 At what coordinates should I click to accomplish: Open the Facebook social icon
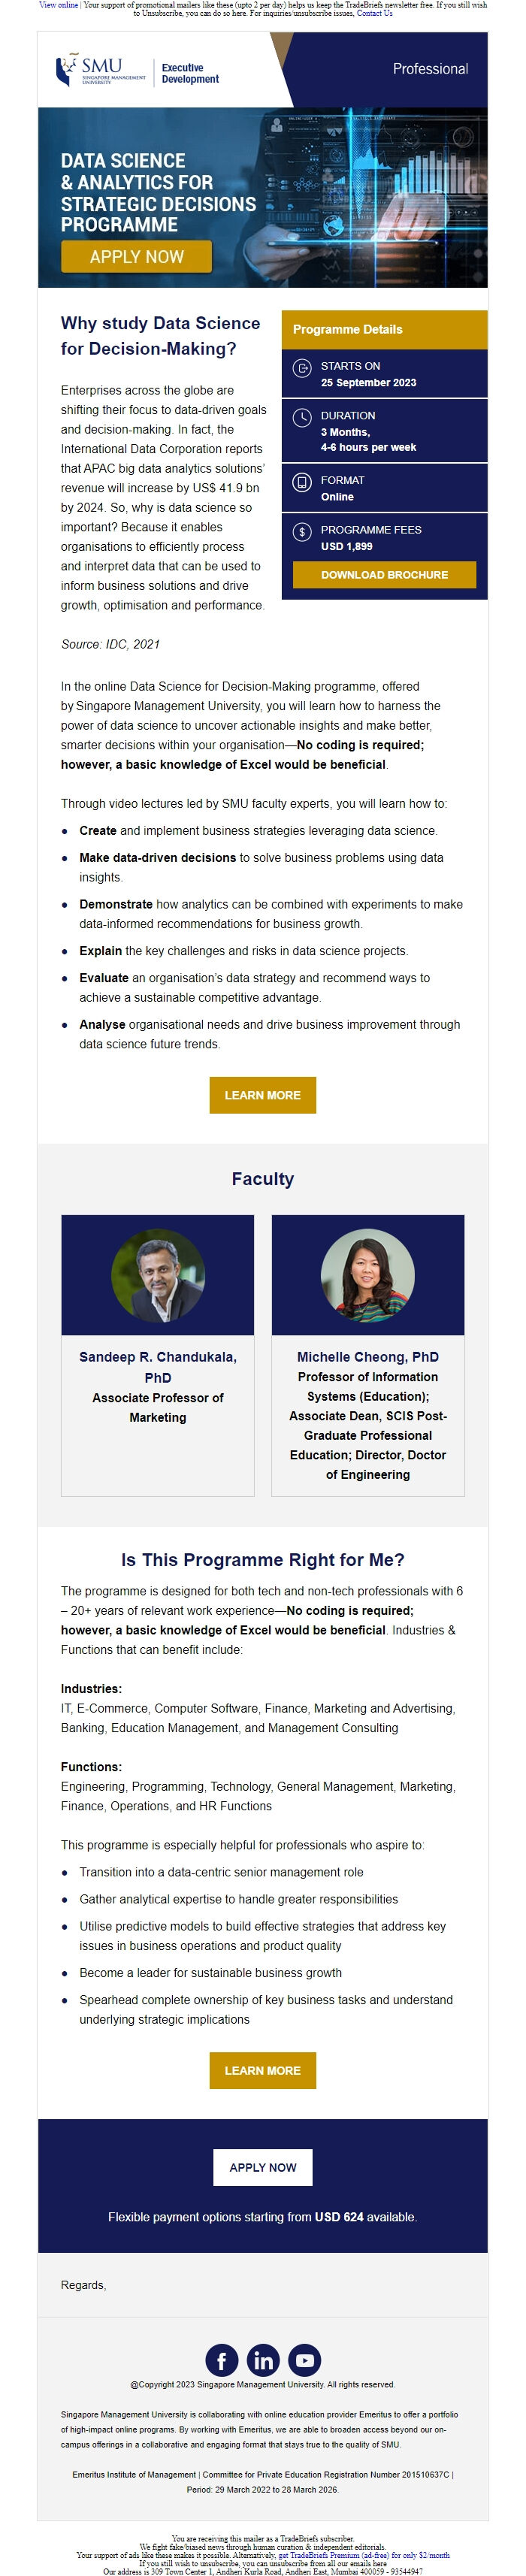coord(221,2359)
